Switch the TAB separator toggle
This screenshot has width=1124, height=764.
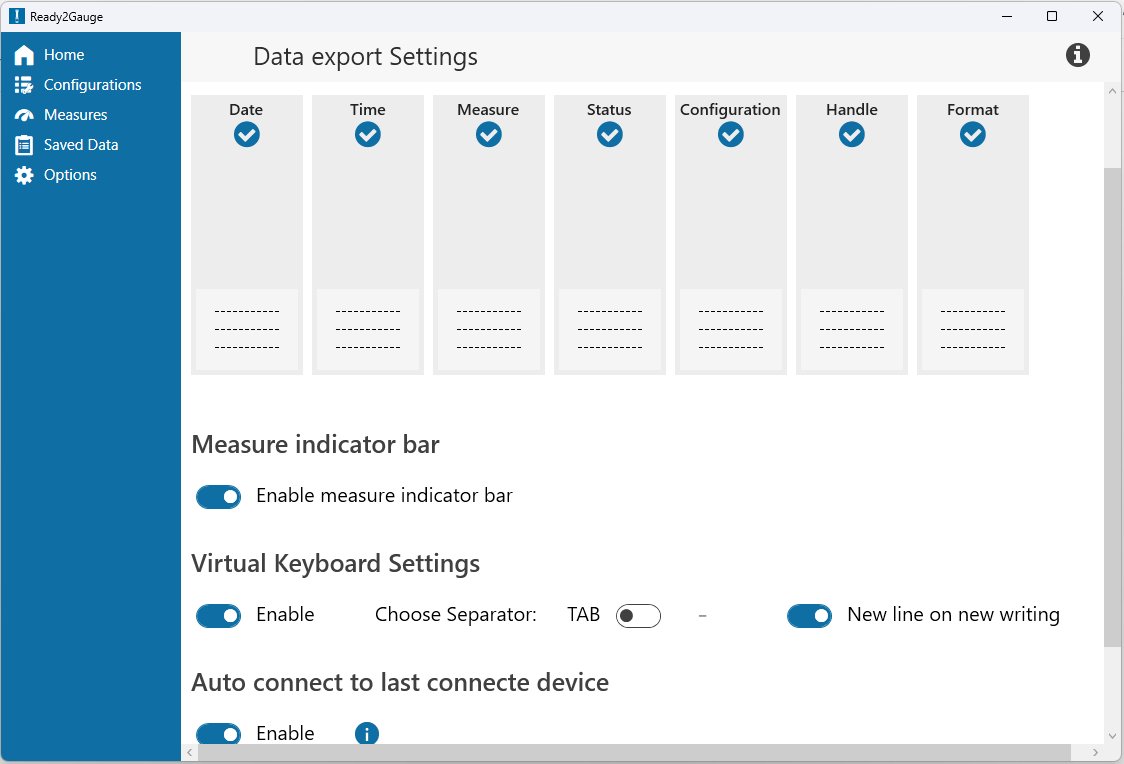click(x=638, y=615)
